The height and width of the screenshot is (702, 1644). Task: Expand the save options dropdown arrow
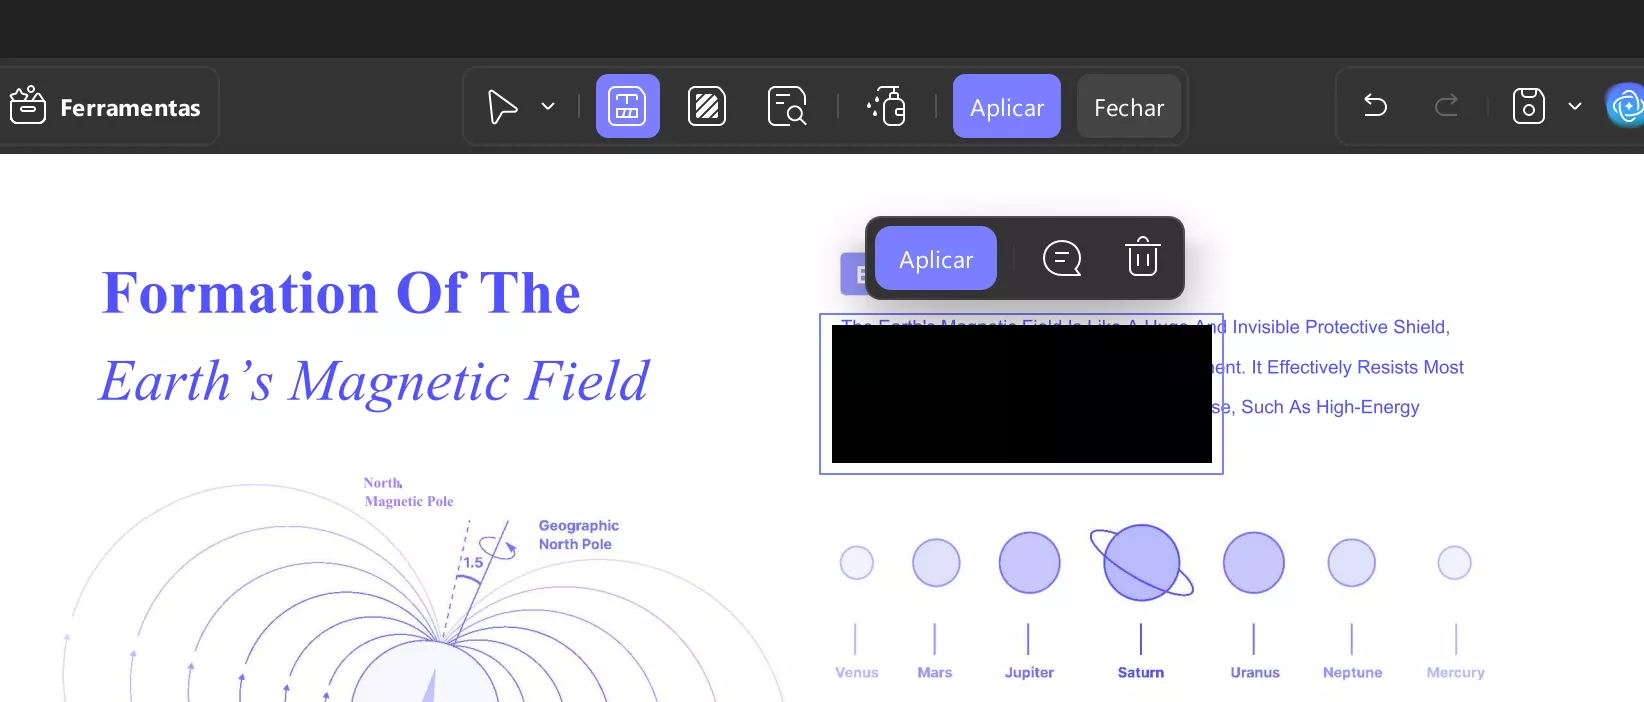click(1575, 106)
